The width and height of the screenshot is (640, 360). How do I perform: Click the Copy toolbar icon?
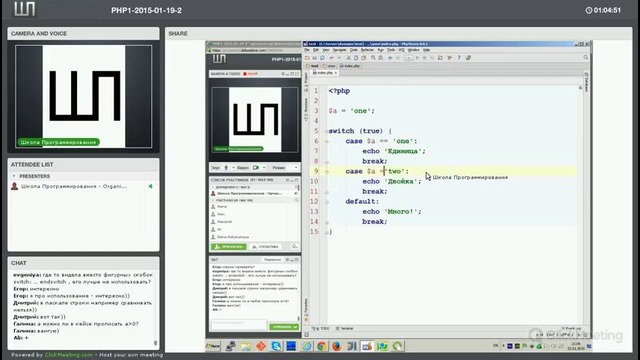356,58
